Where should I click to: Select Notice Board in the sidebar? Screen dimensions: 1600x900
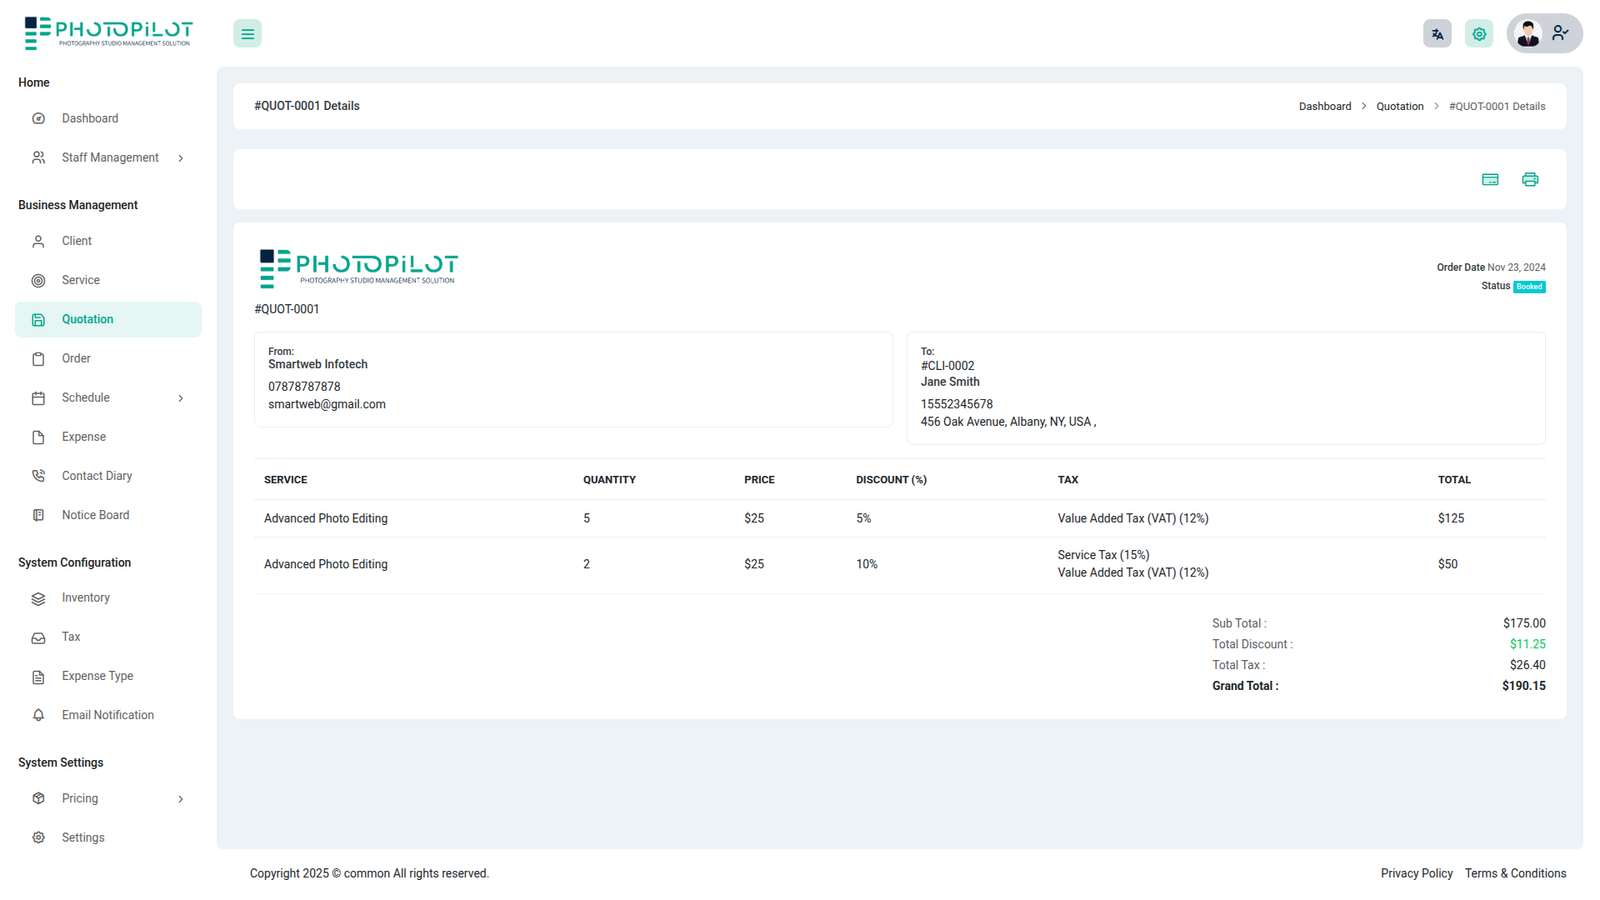[95, 516]
